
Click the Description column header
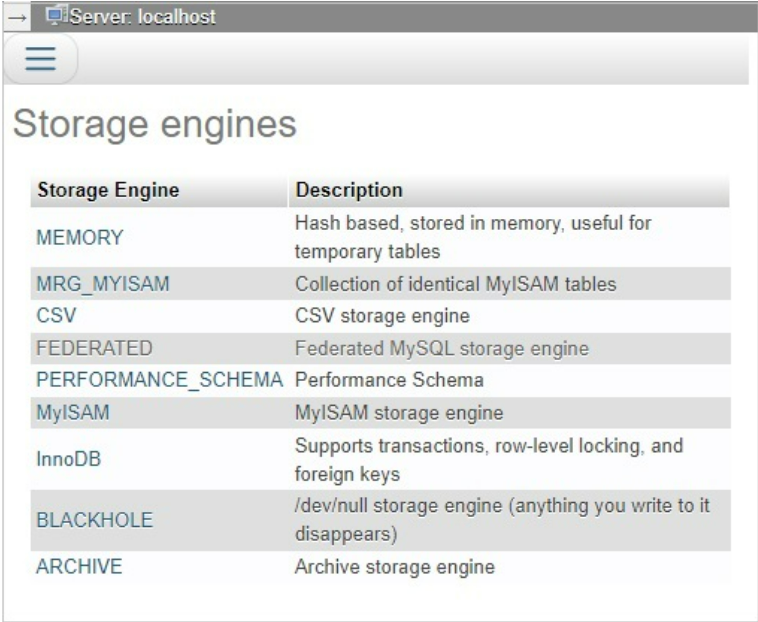tap(349, 191)
